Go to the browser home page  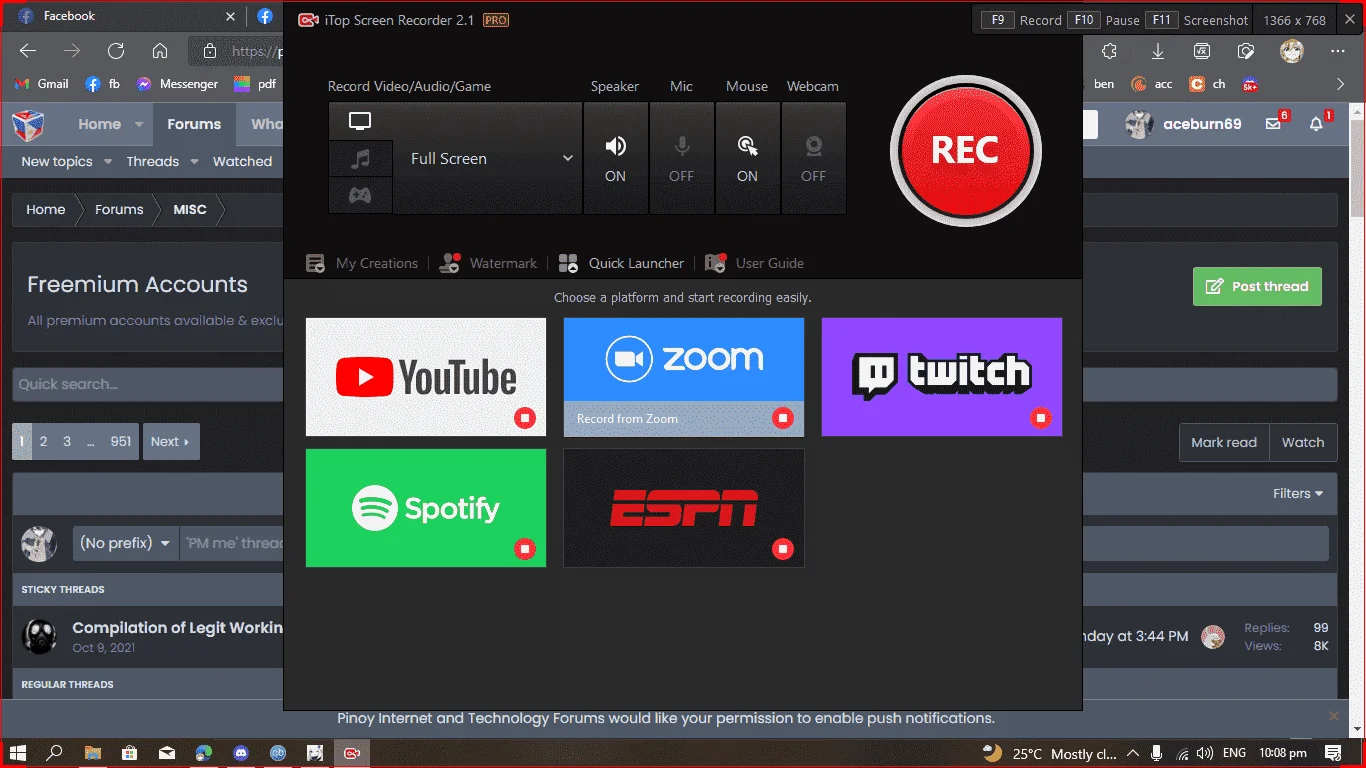coord(160,51)
